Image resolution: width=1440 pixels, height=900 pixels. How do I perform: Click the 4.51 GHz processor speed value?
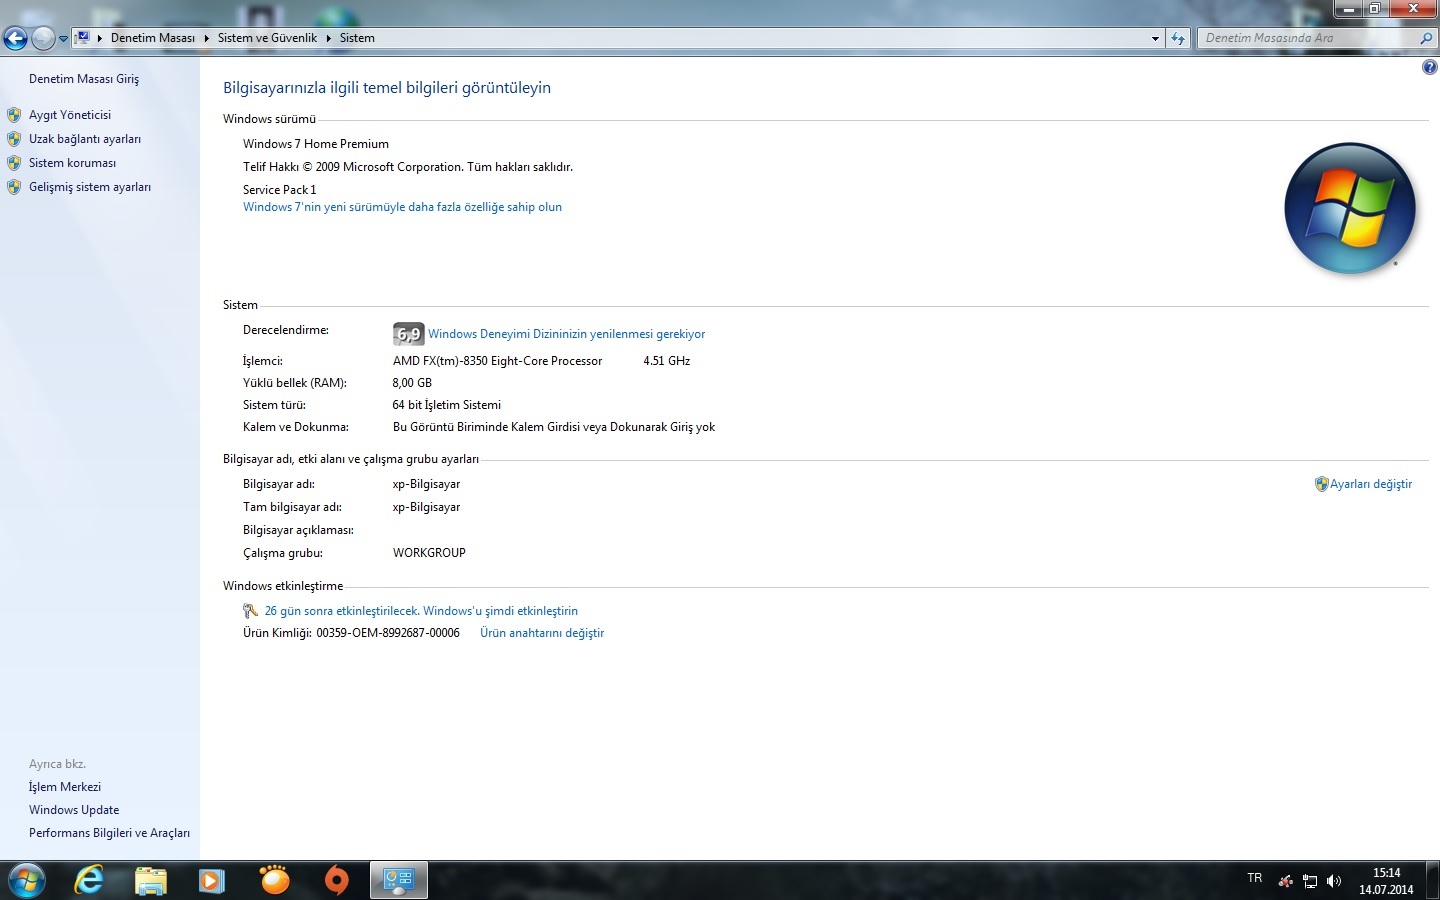[x=667, y=361]
